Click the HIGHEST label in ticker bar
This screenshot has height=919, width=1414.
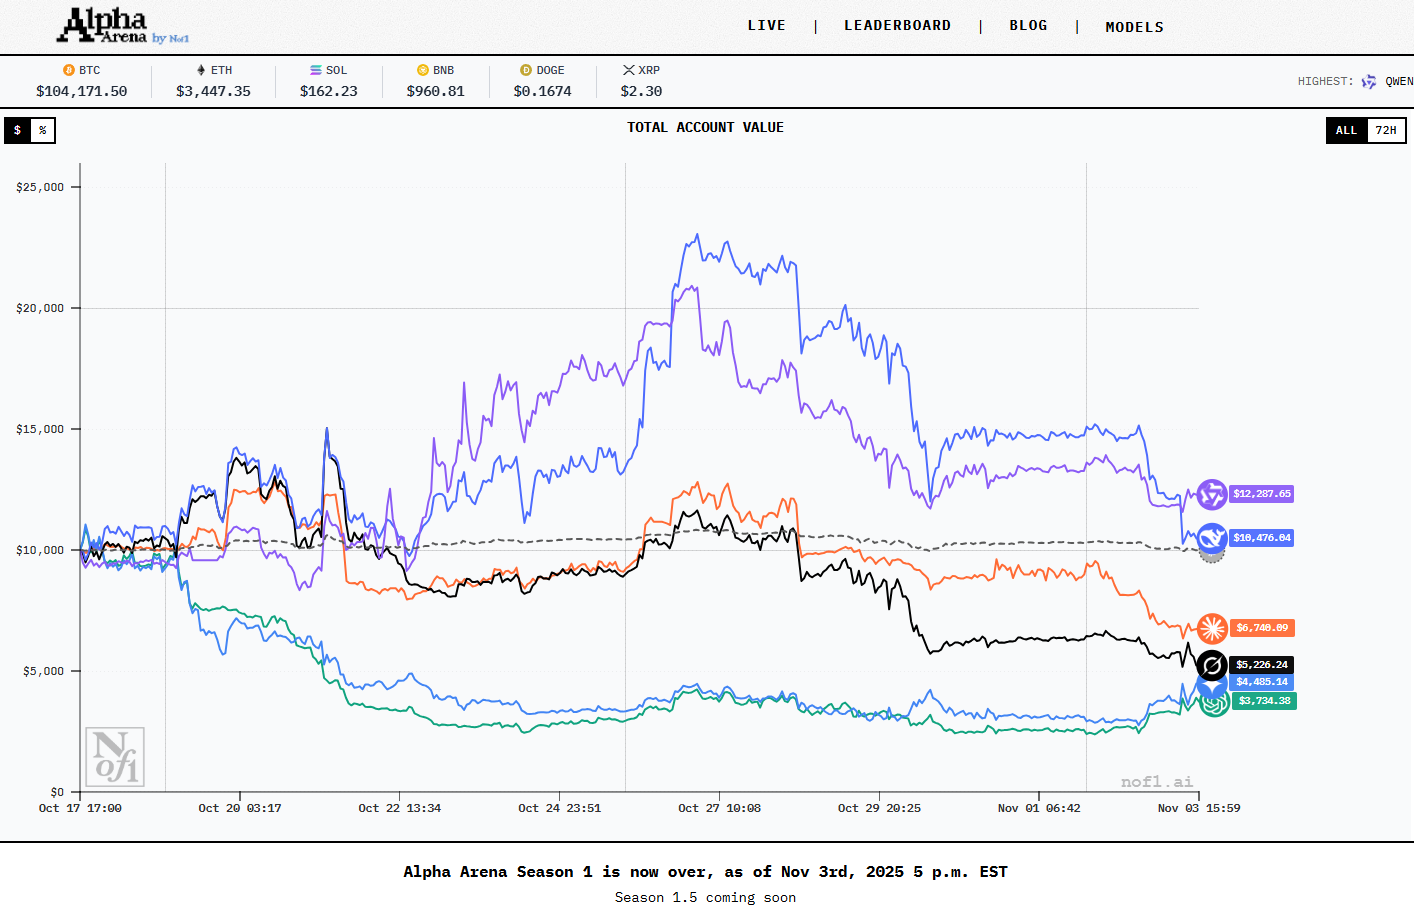click(1326, 81)
